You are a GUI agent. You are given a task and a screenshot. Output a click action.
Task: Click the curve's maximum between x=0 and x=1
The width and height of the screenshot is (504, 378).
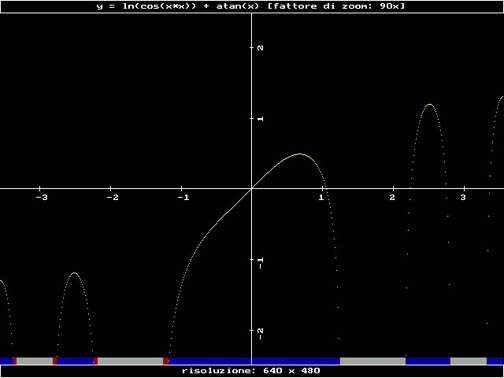(x=300, y=154)
